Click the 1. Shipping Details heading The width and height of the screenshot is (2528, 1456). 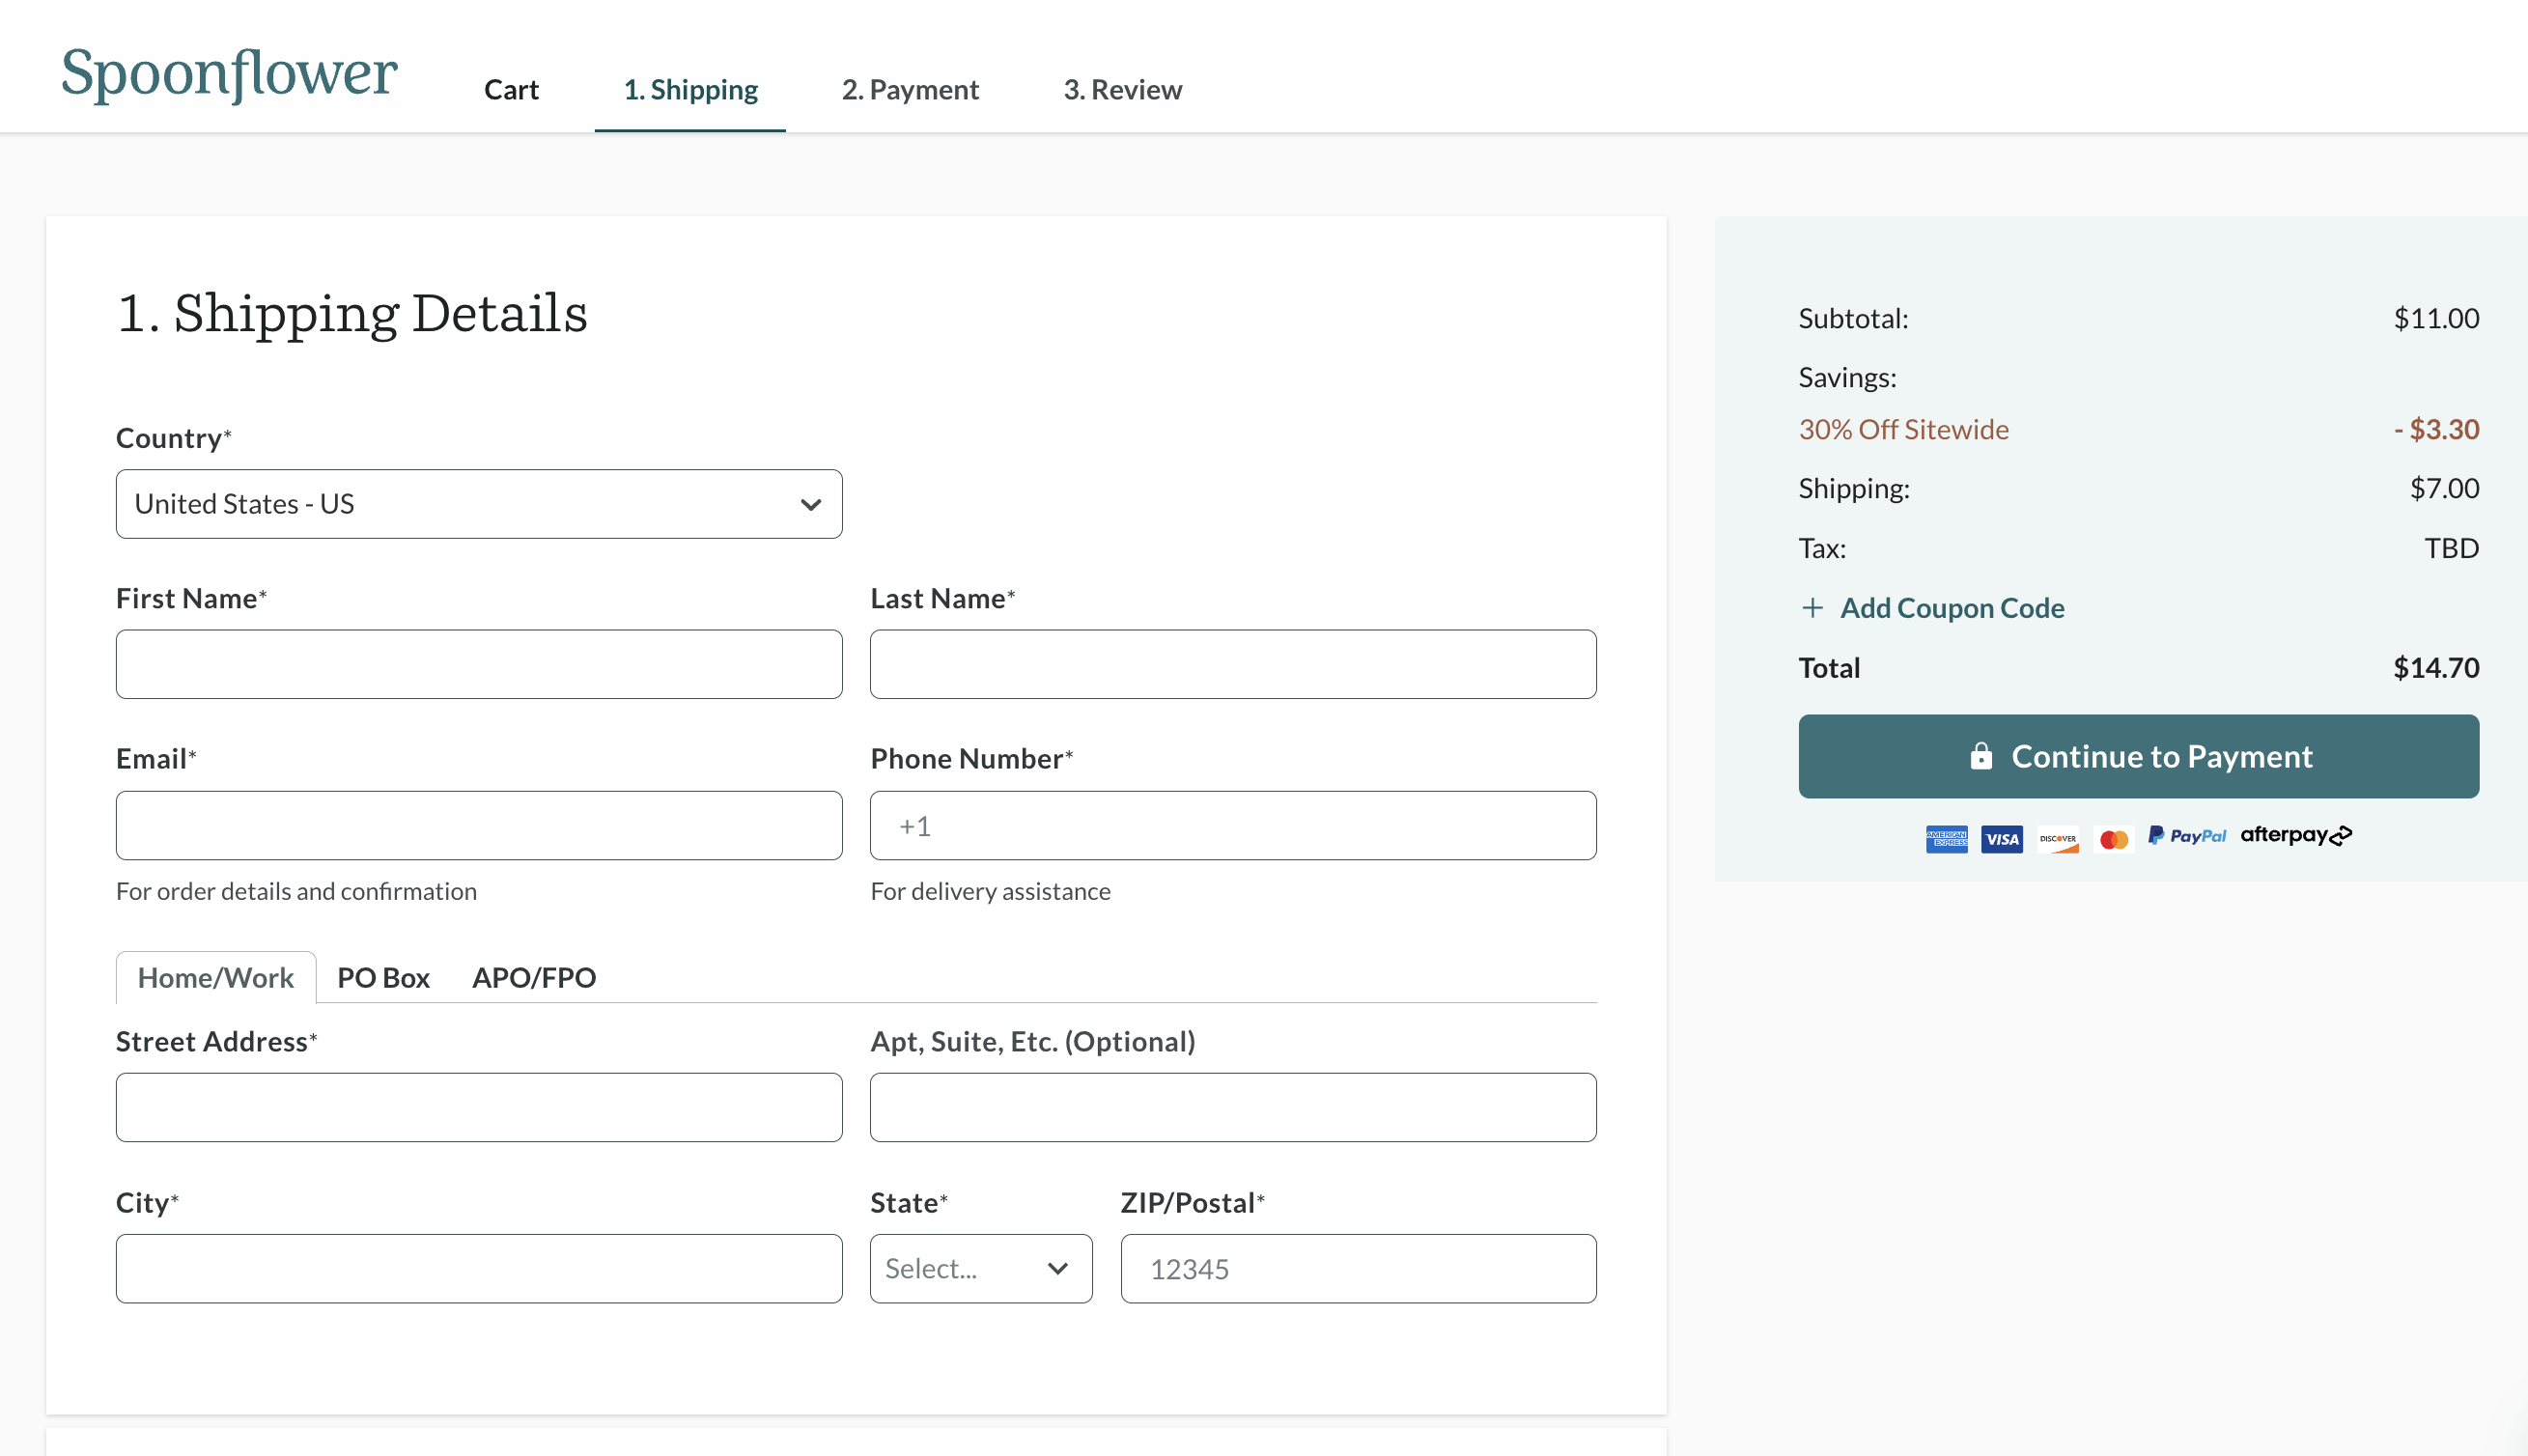[352, 313]
